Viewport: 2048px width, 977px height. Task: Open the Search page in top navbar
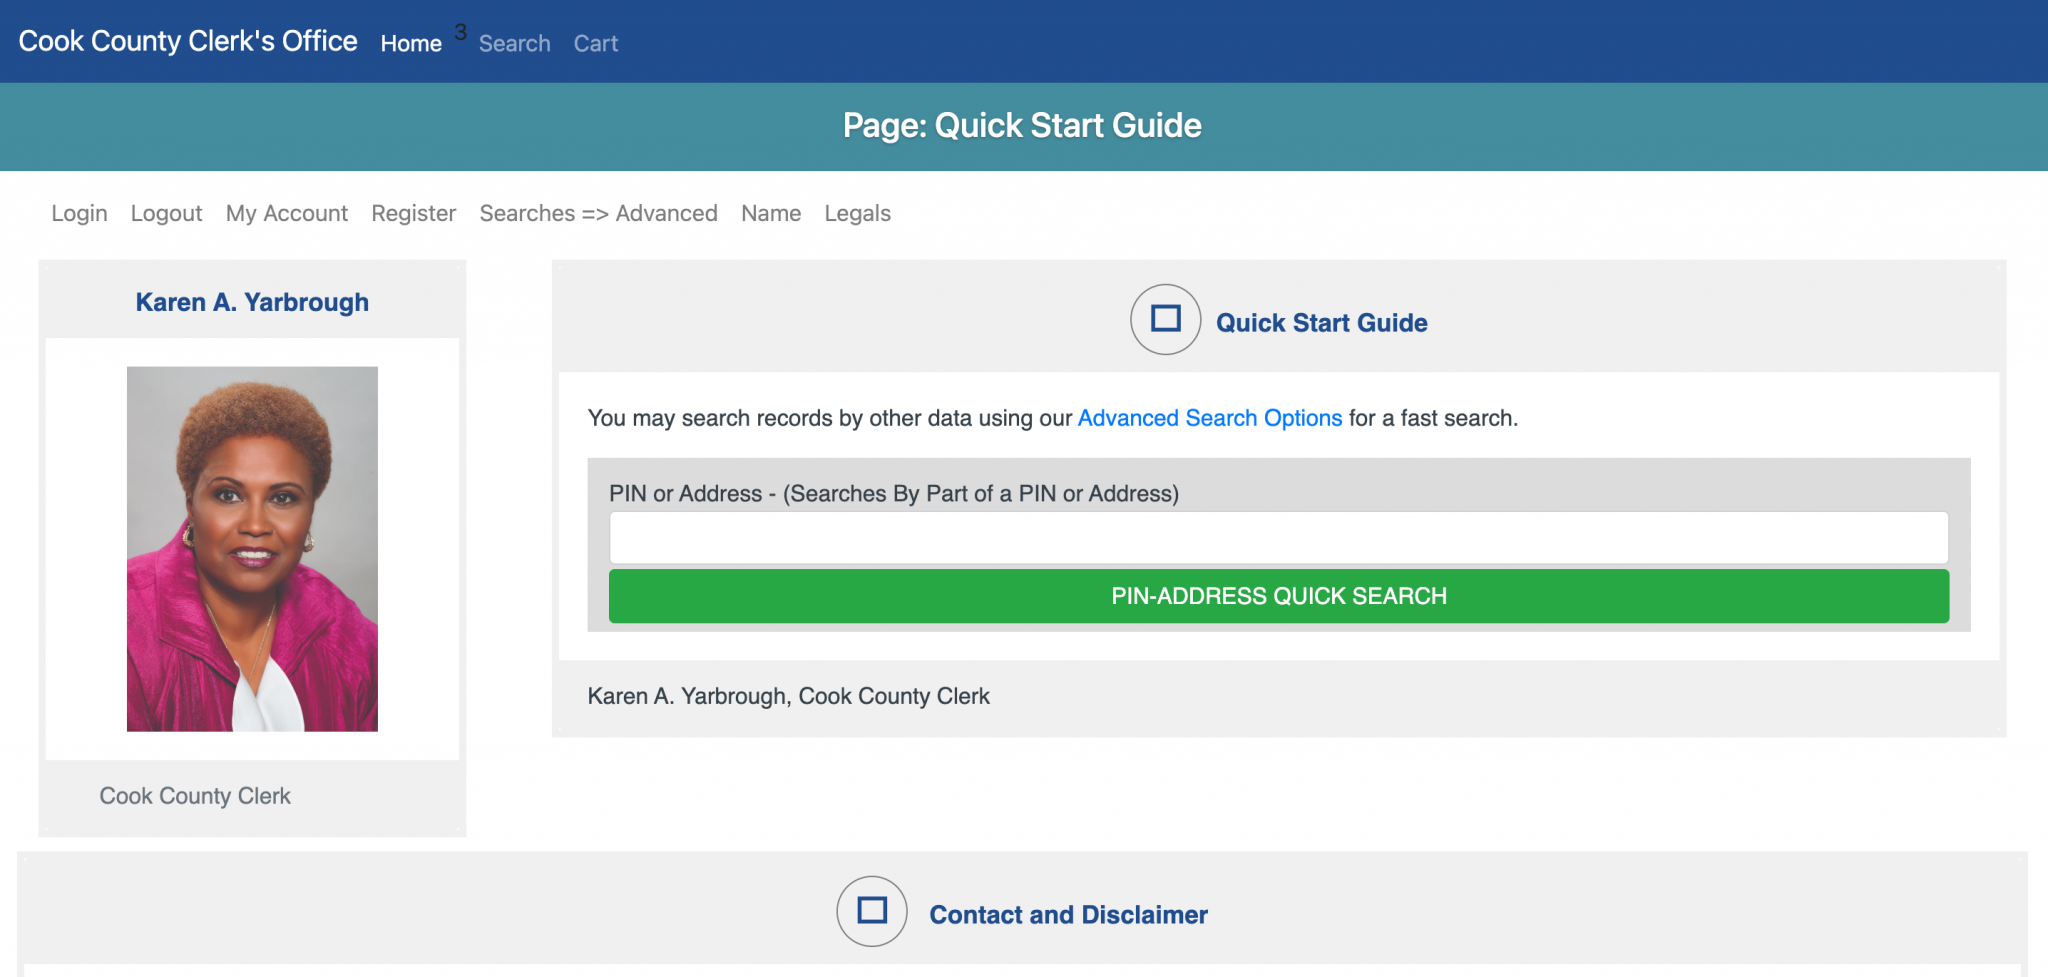click(514, 44)
